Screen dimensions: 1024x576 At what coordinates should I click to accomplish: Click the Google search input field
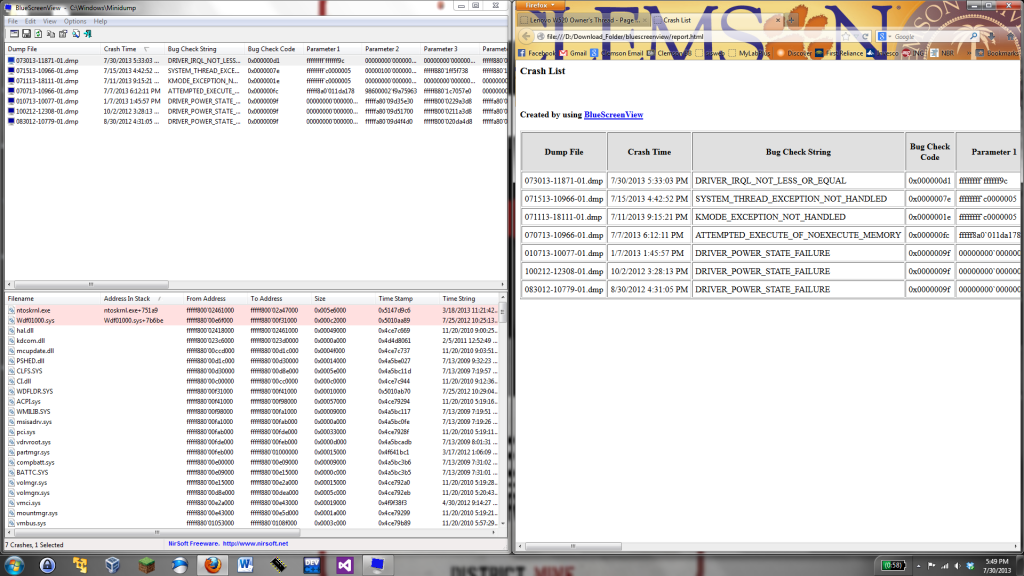click(x=931, y=37)
